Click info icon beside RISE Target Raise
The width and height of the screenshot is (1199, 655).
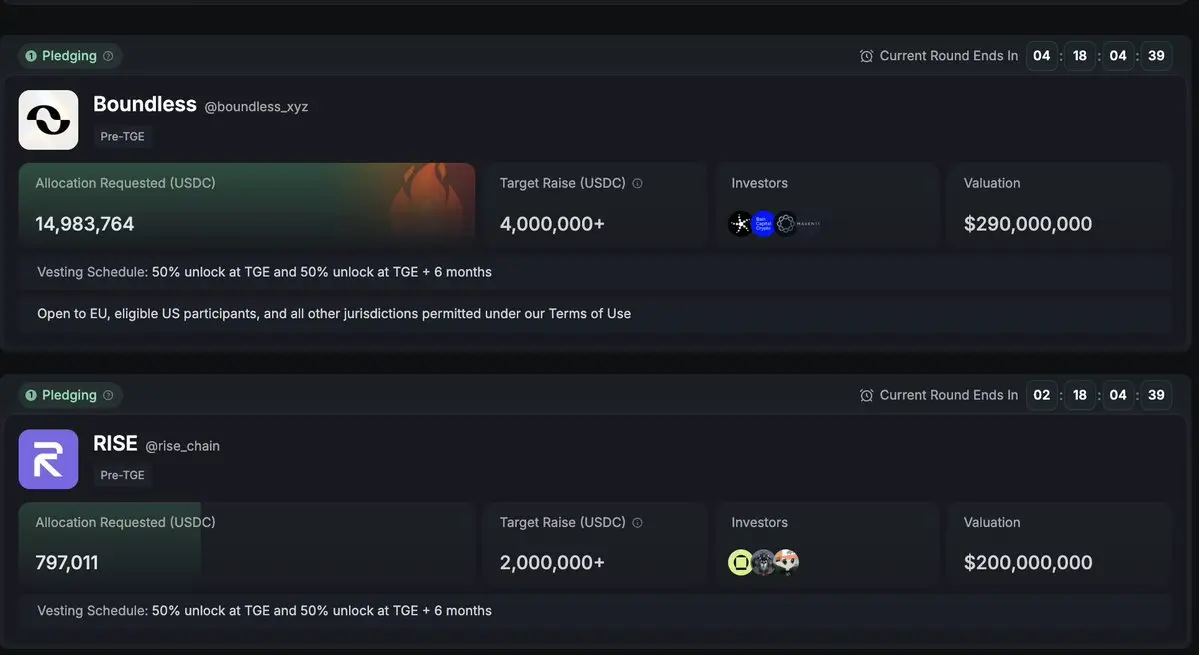click(x=637, y=523)
